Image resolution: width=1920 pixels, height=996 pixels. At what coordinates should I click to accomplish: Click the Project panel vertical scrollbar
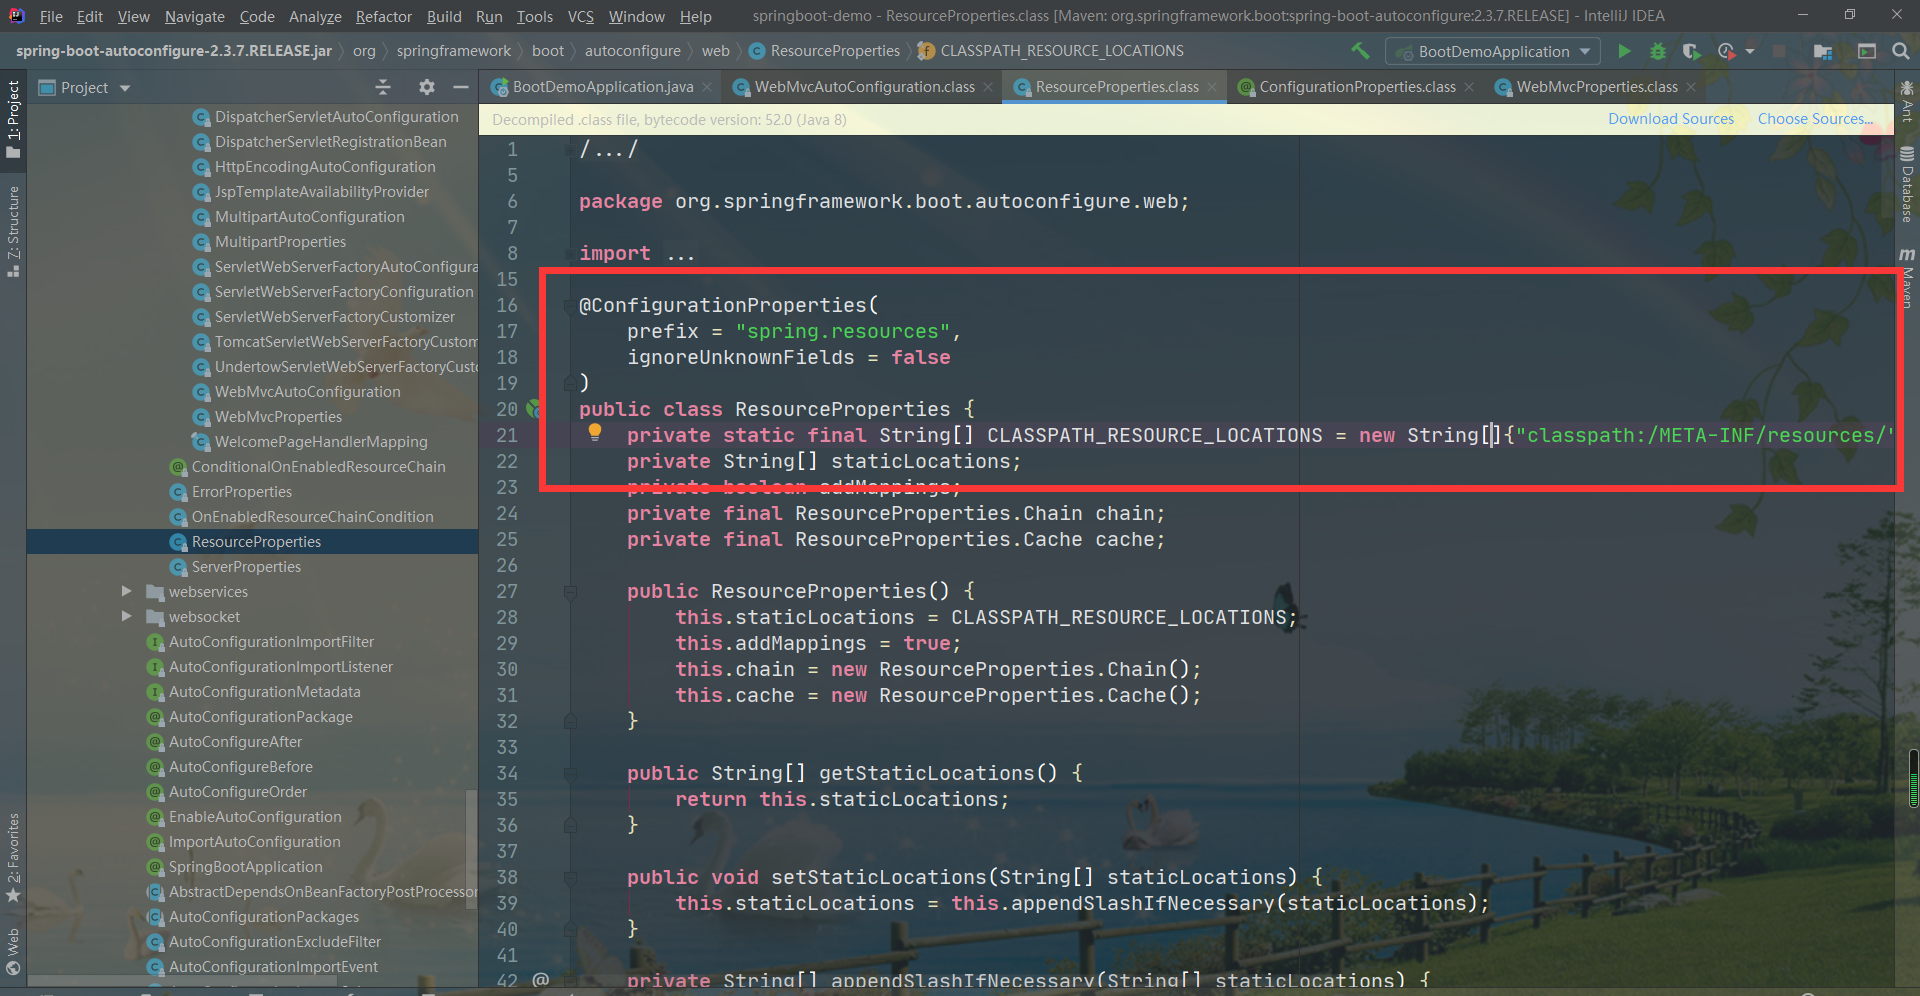coord(471,850)
